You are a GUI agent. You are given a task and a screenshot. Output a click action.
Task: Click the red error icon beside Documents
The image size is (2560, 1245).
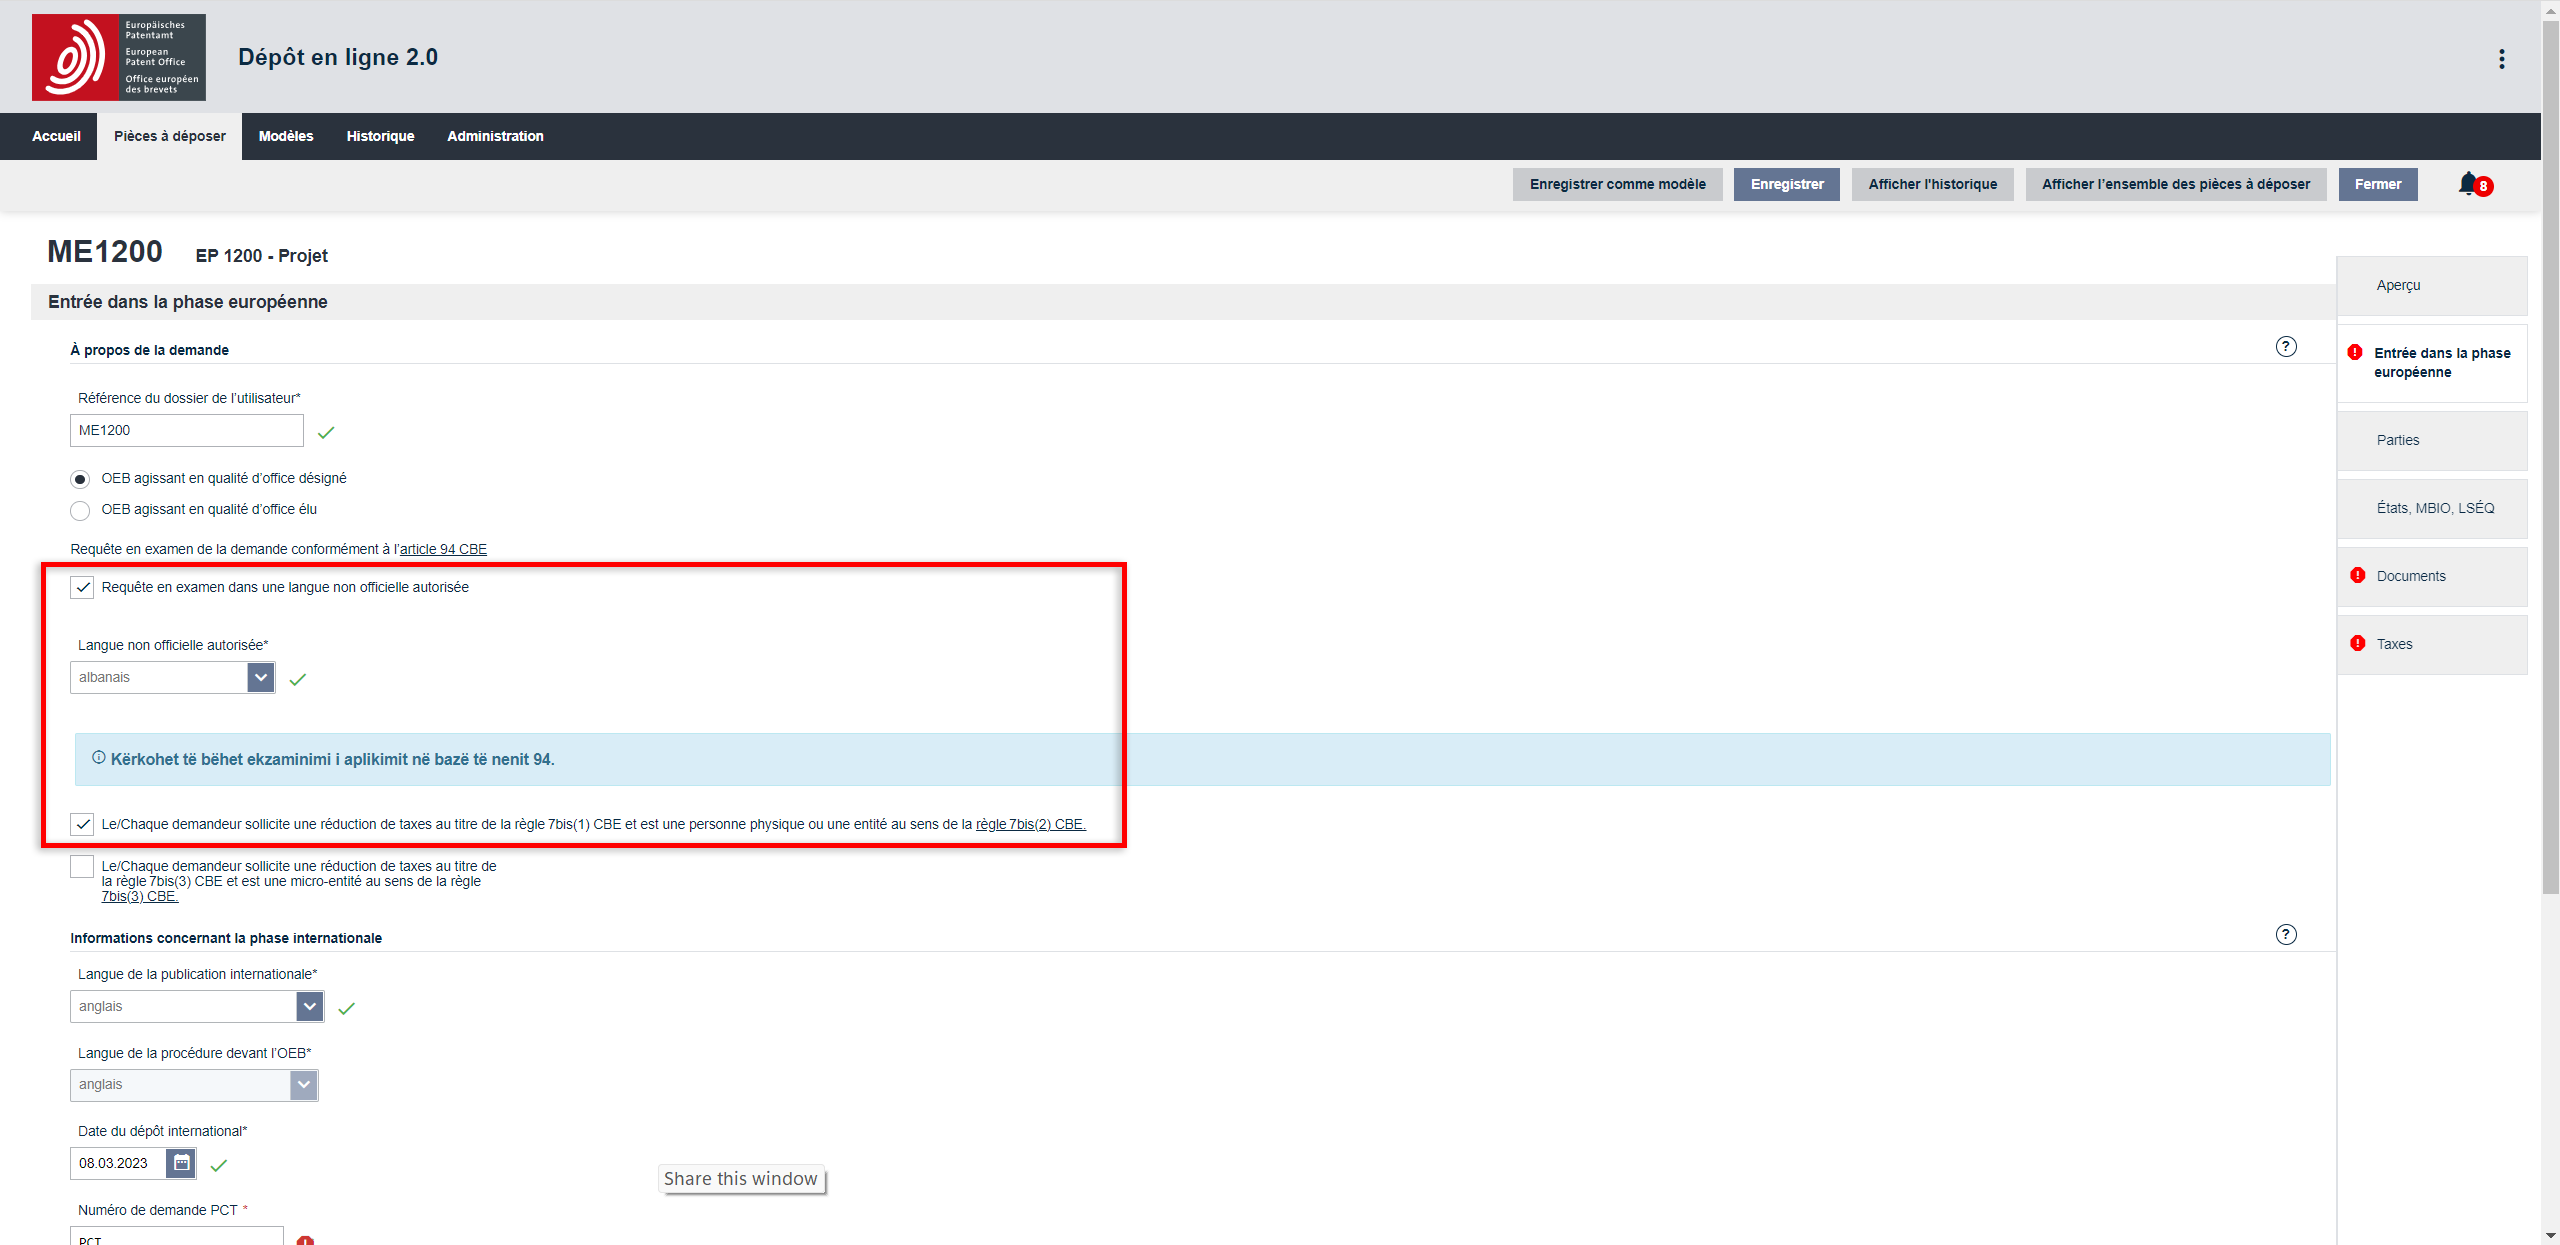pyautogui.click(x=2357, y=576)
